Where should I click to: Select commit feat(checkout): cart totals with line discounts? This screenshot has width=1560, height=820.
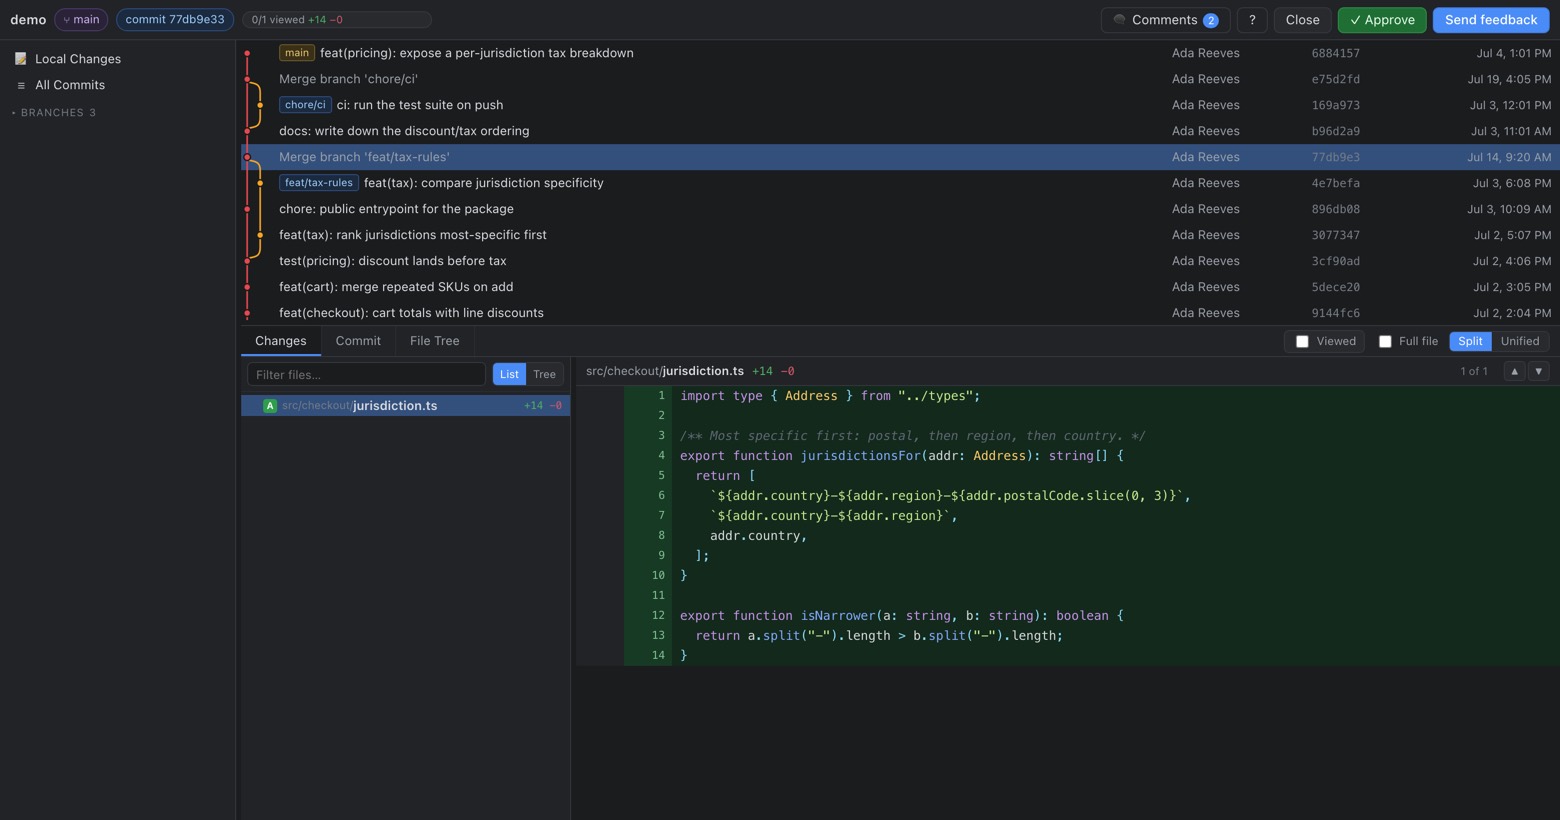point(900,313)
